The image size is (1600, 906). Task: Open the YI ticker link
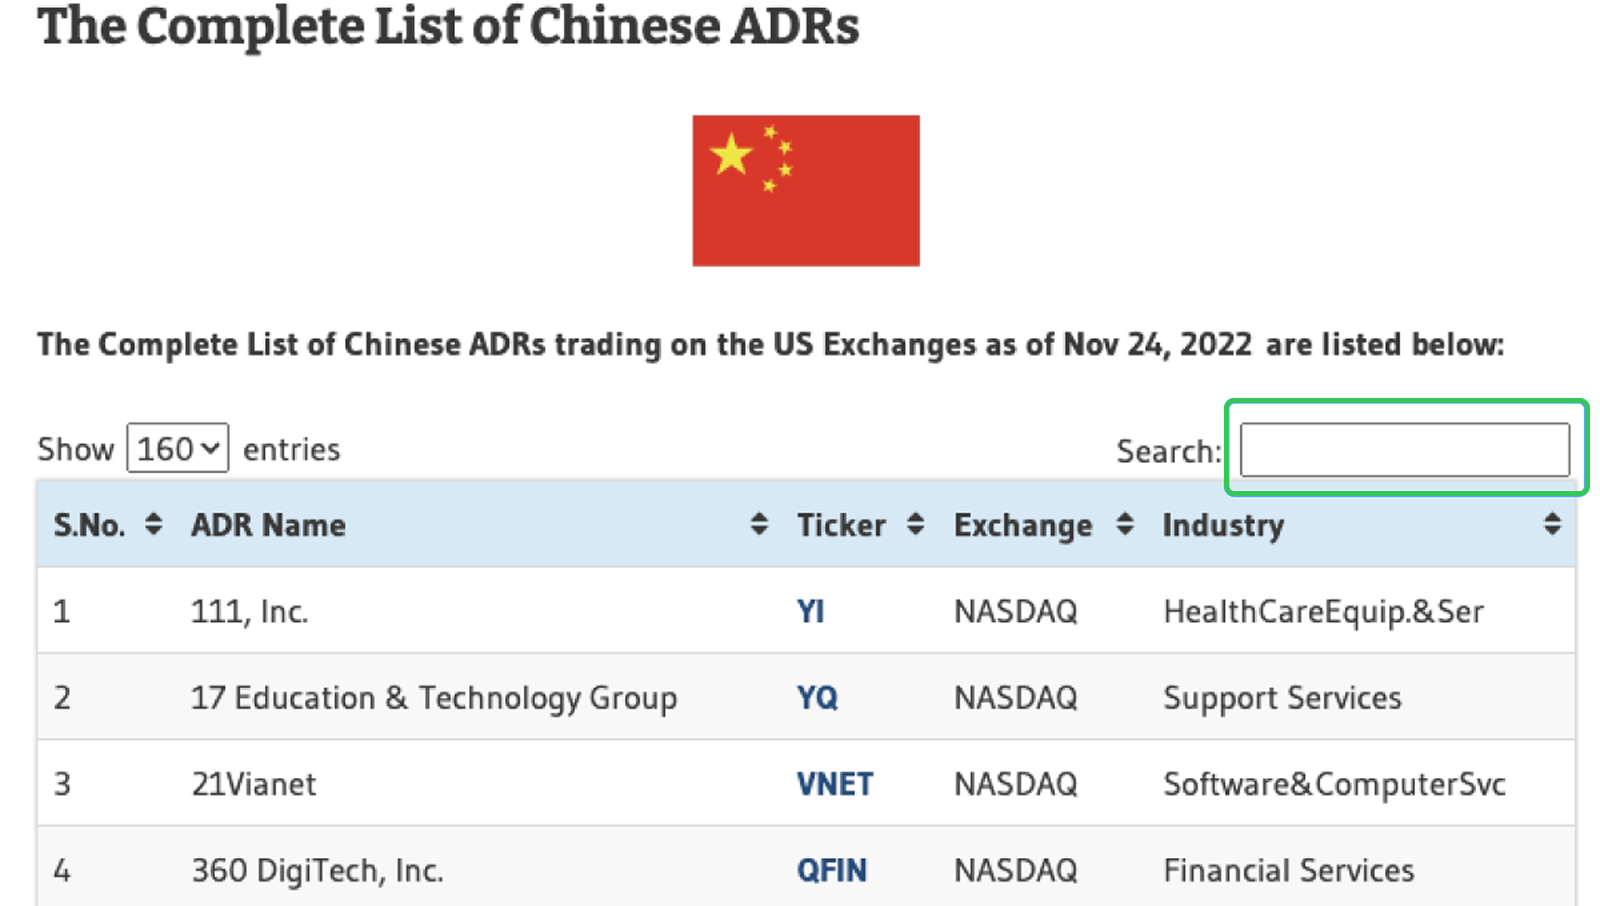tap(810, 611)
